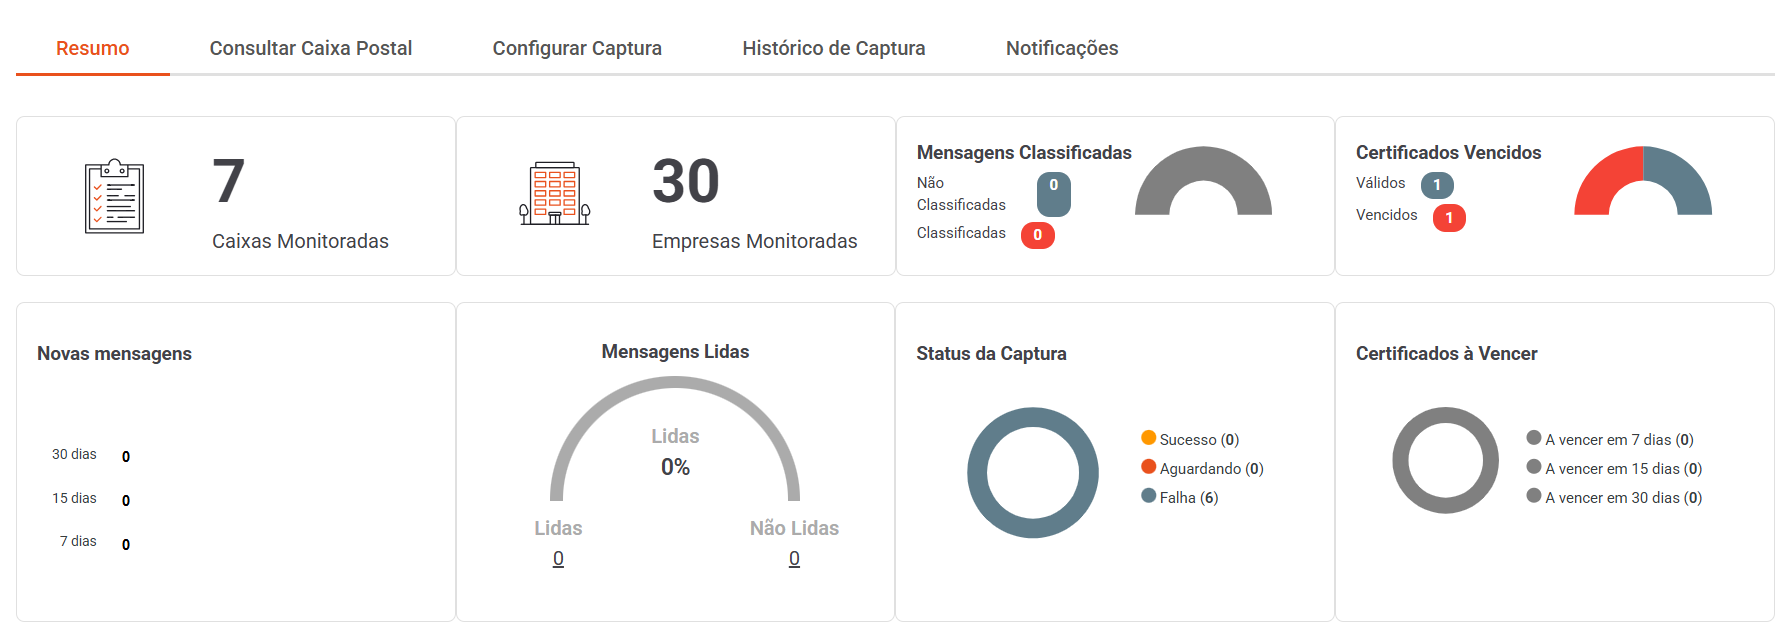
Task: Select the blue Falha legend dot
Action: [1149, 496]
